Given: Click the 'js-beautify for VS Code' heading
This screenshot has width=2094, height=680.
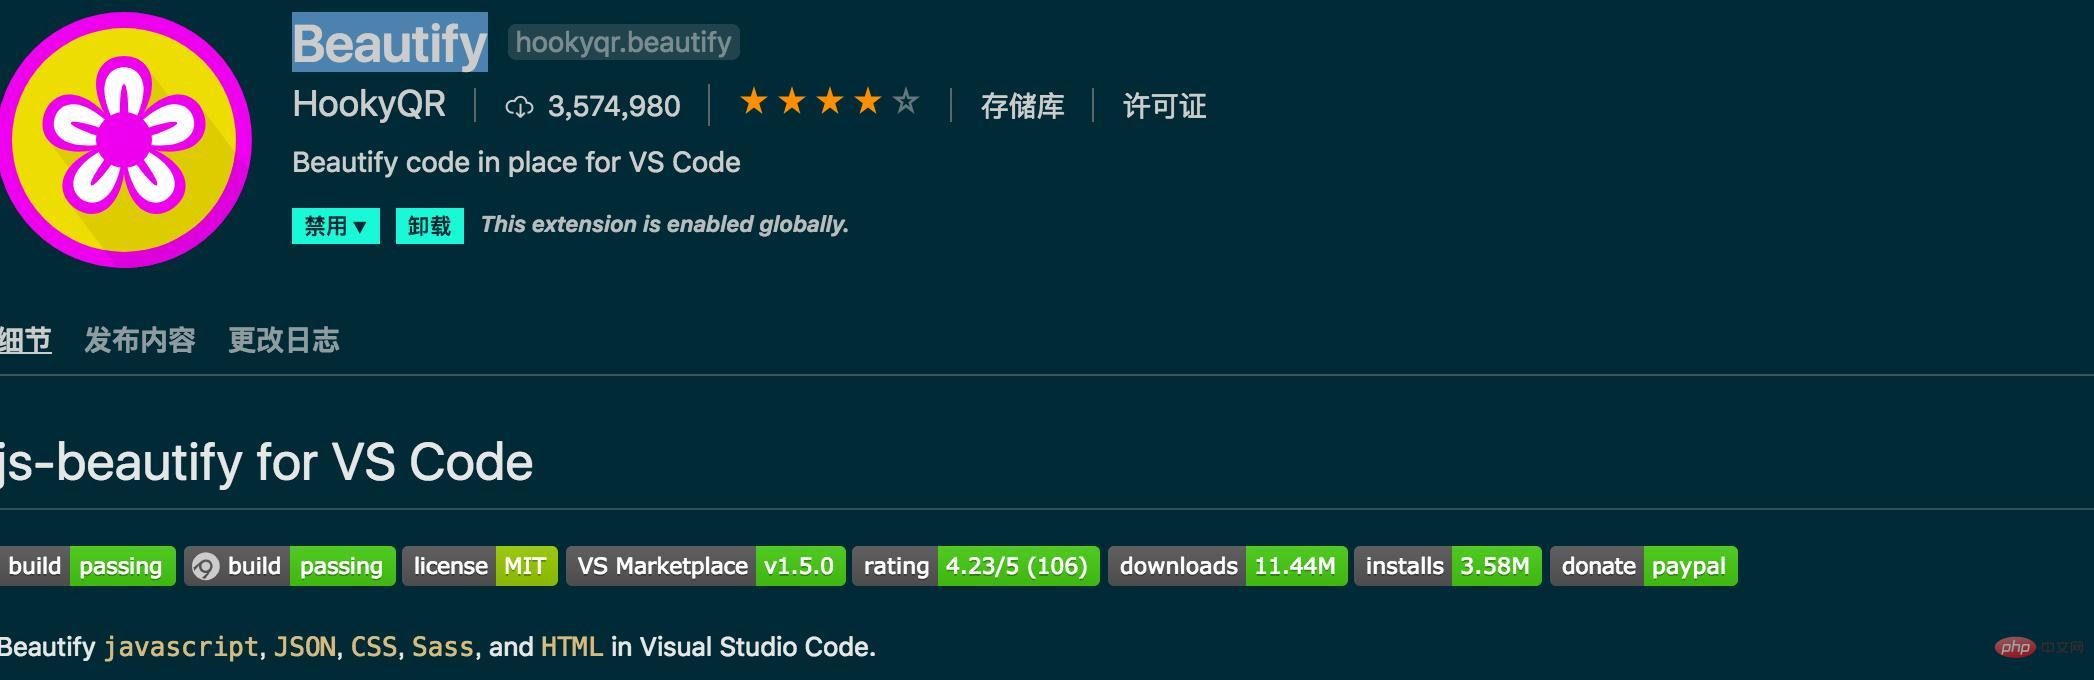Looking at the screenshot, I should click(266, 462).
